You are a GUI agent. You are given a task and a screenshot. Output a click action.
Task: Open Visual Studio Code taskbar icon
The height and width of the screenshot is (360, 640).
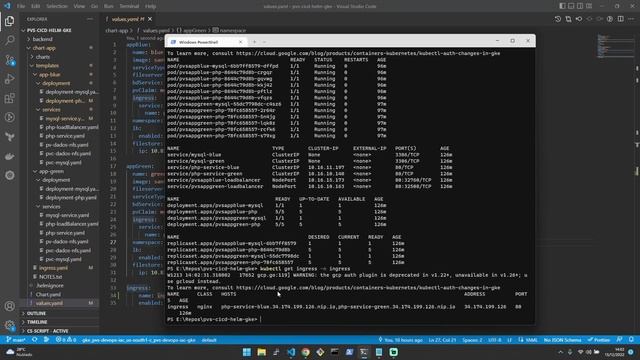291,352
